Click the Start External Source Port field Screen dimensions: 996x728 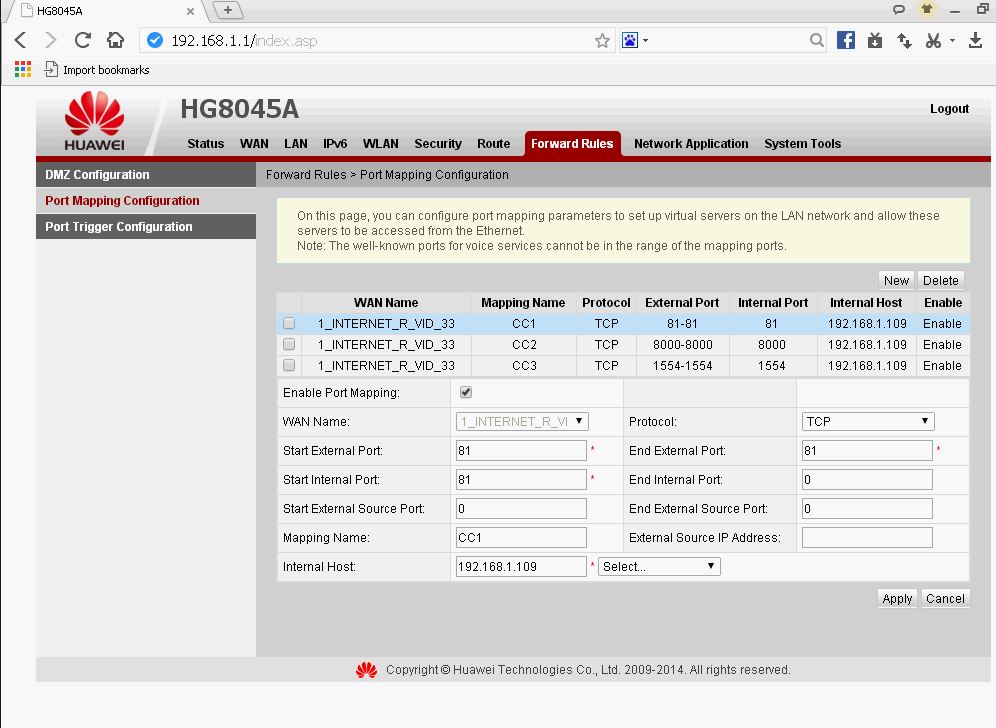click(521, 508)
